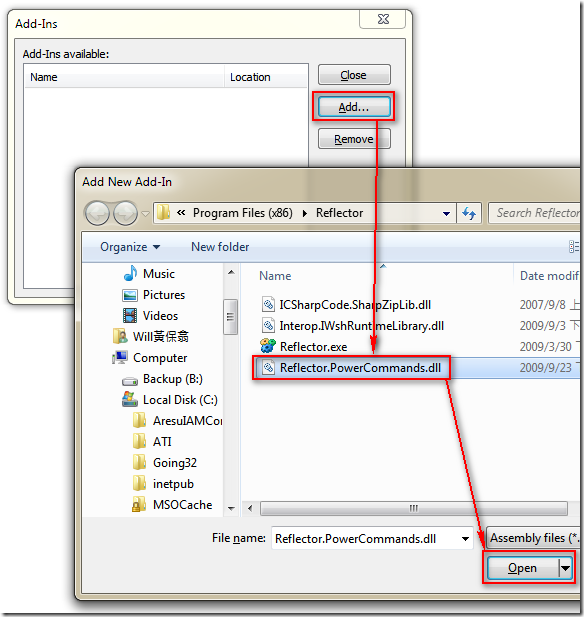
Task: Click the navigation pane scroll down arrow
Action: pos(231,508)
